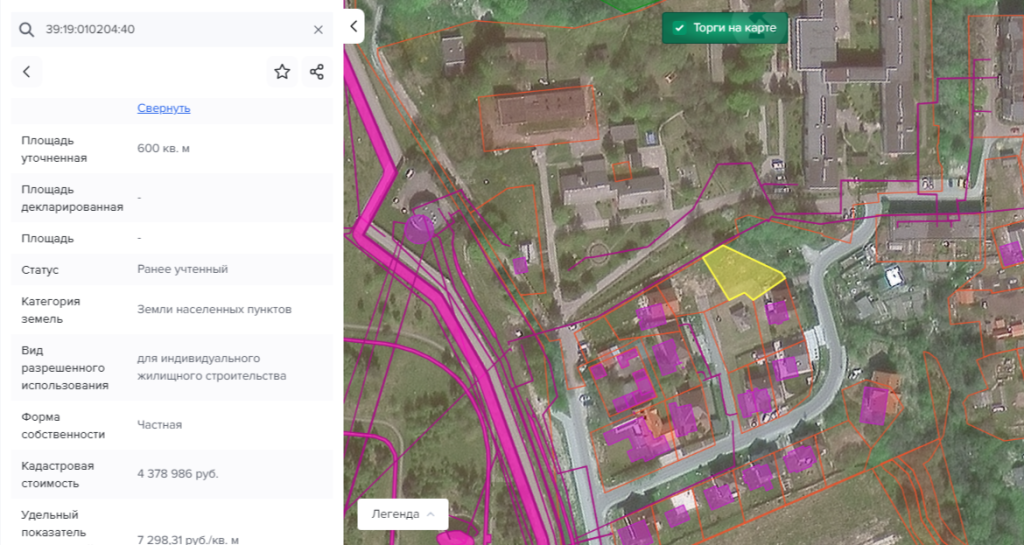Collapse the side info panel chevron

coord(353,27)
